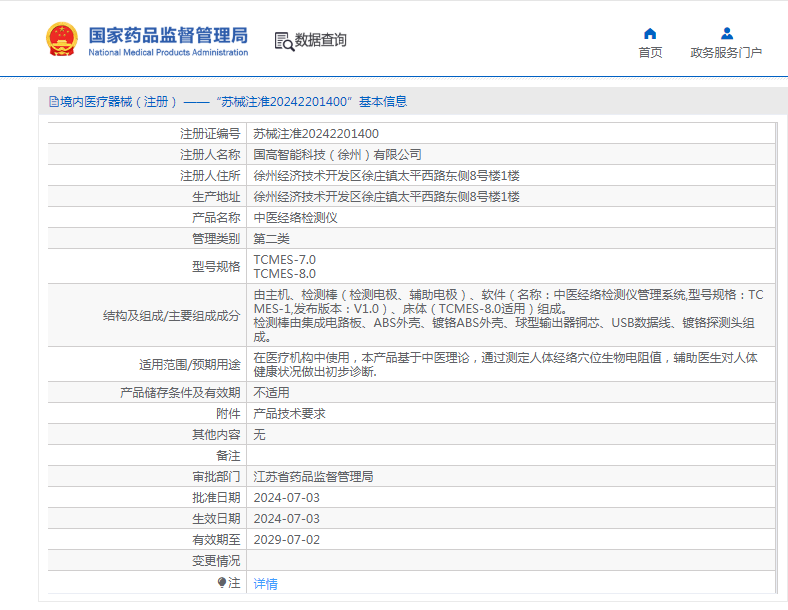Click 其他内容 value 无
The image size is (788, 610).
pyautogui.click(x=259, y=435)
